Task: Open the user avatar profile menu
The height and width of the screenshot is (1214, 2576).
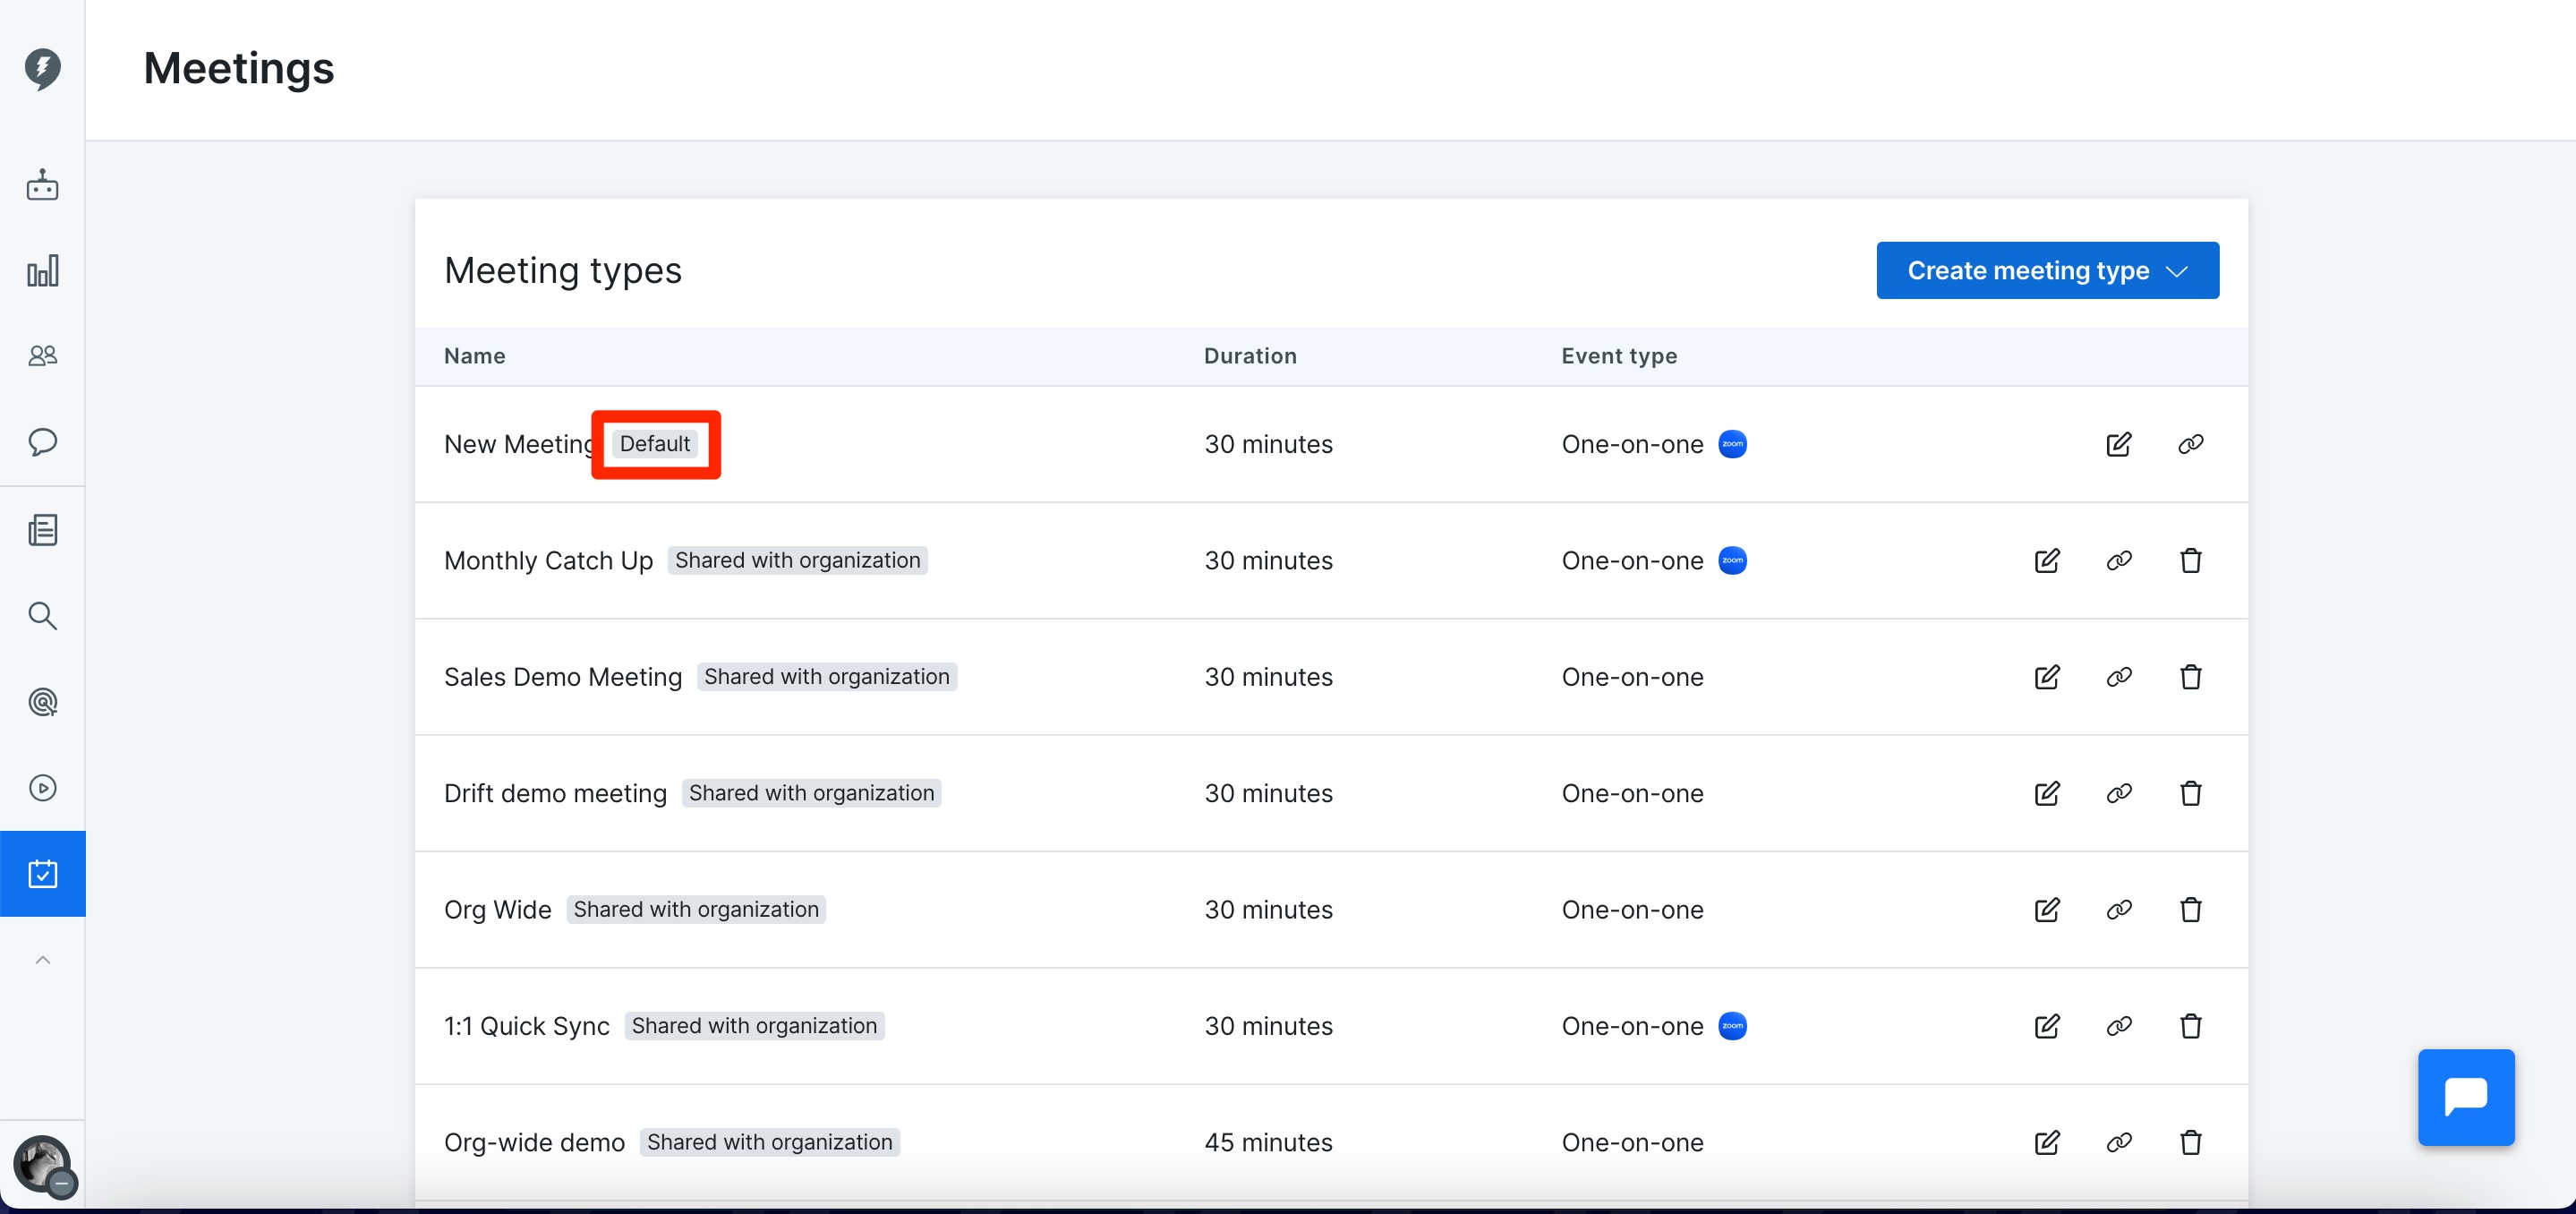Action: (42, 1164)
